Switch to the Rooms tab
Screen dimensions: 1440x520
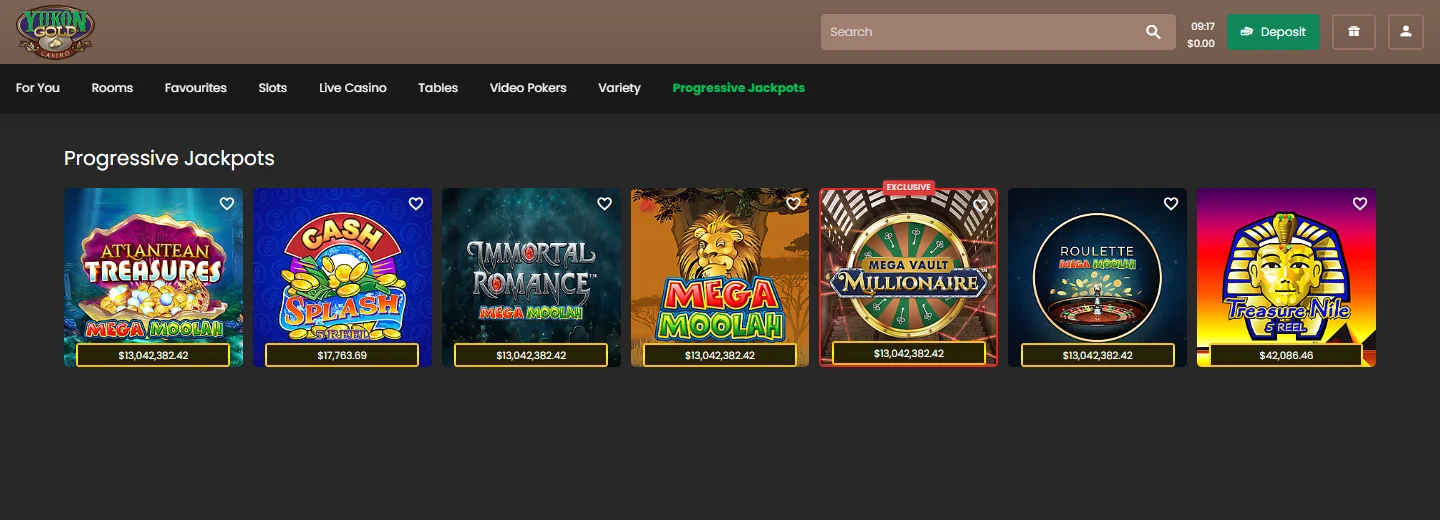112,88
